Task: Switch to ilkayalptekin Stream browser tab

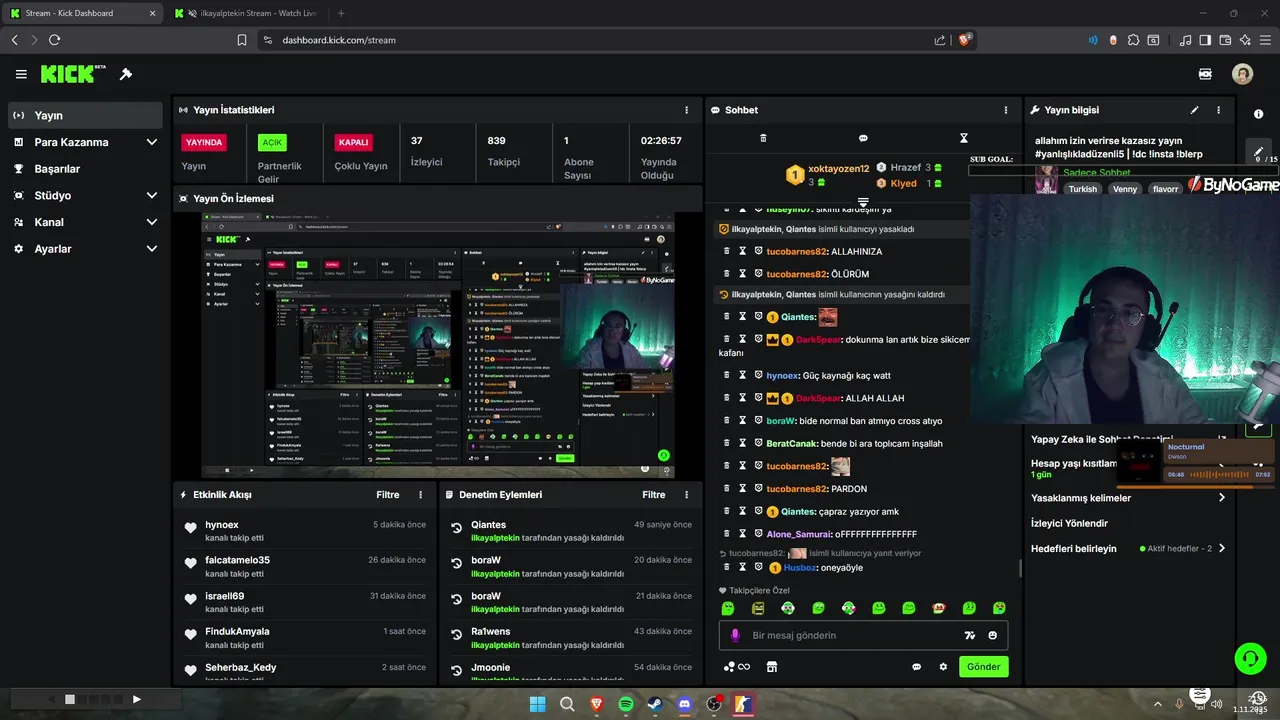Action: click(x=245, y=13)
